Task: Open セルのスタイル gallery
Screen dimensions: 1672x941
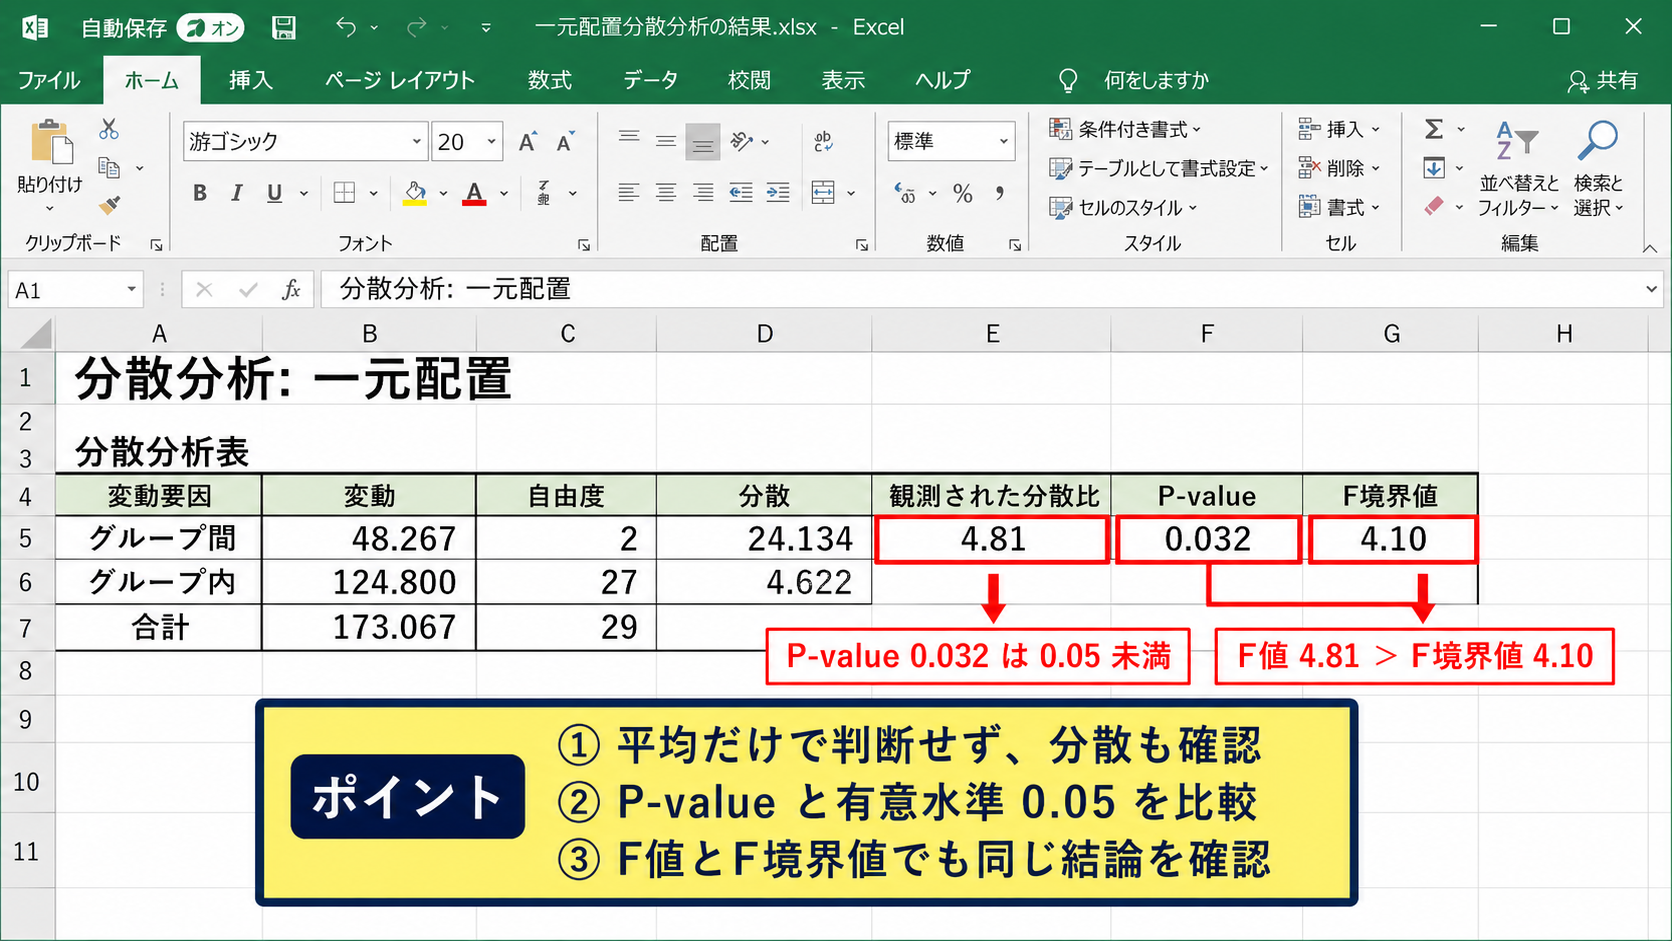Action: click(x=1122, y=207)
